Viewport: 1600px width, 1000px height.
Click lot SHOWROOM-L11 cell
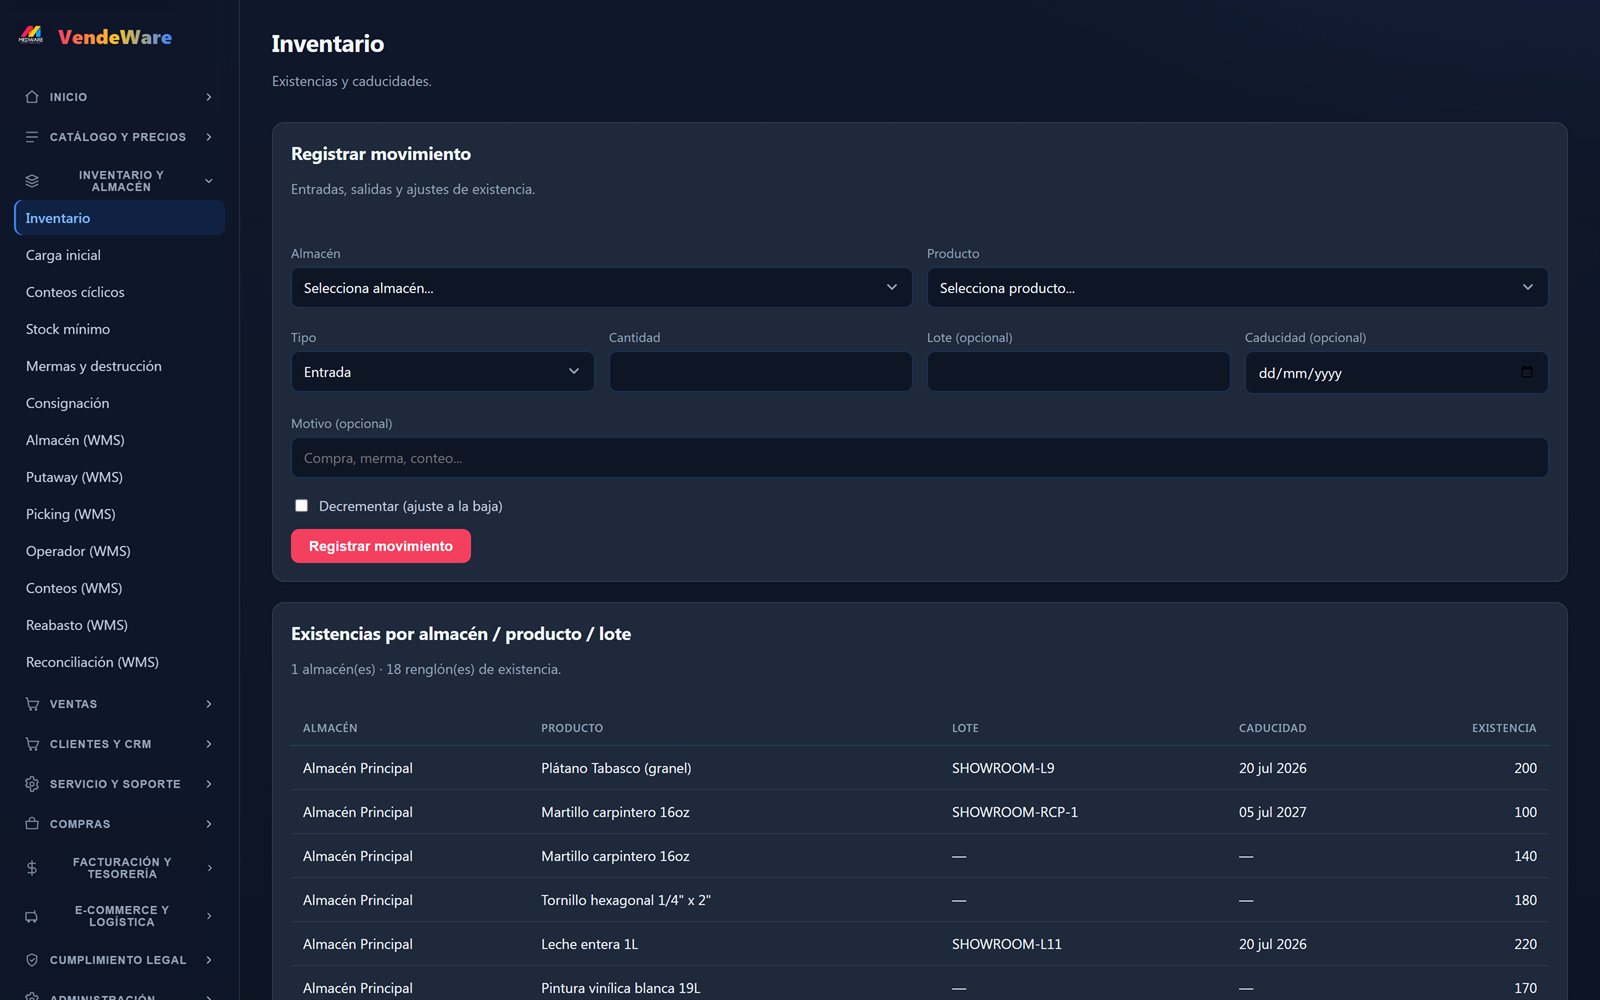coord(1007,944)
